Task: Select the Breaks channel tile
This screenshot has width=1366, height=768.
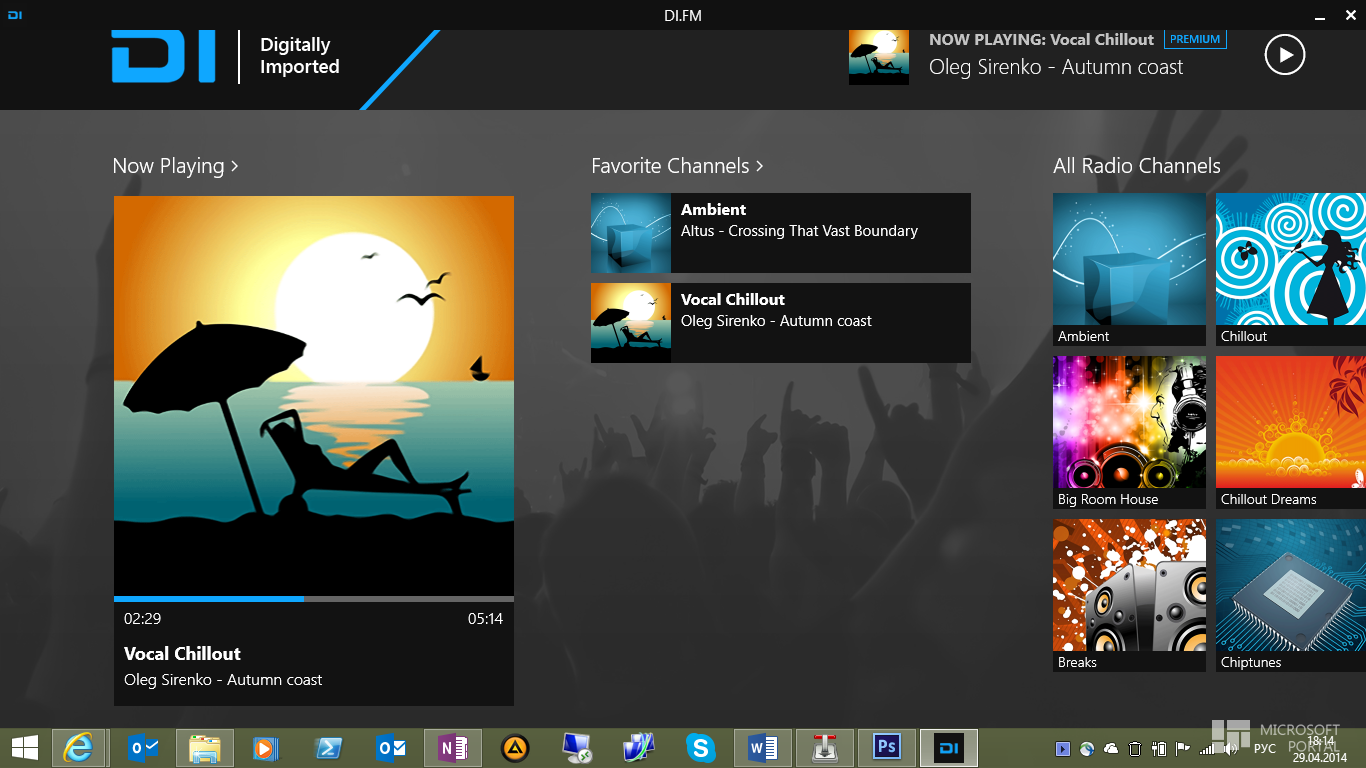Action: click(1129, 596)
